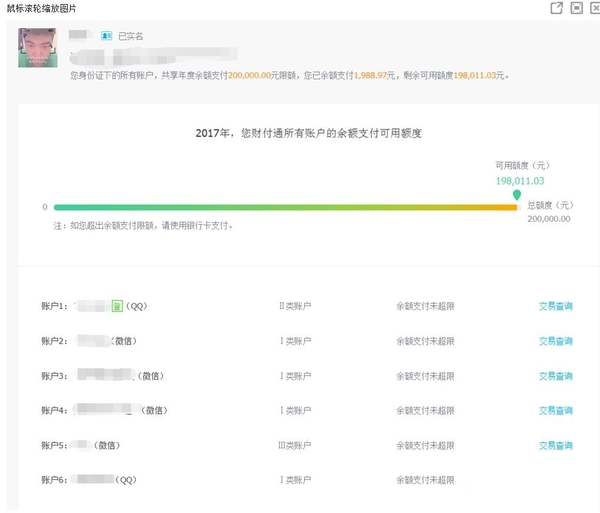Click orange 1,988.97 paid amount text
Viewport: 600px width, 513px height.
click(x=370, y=75)
